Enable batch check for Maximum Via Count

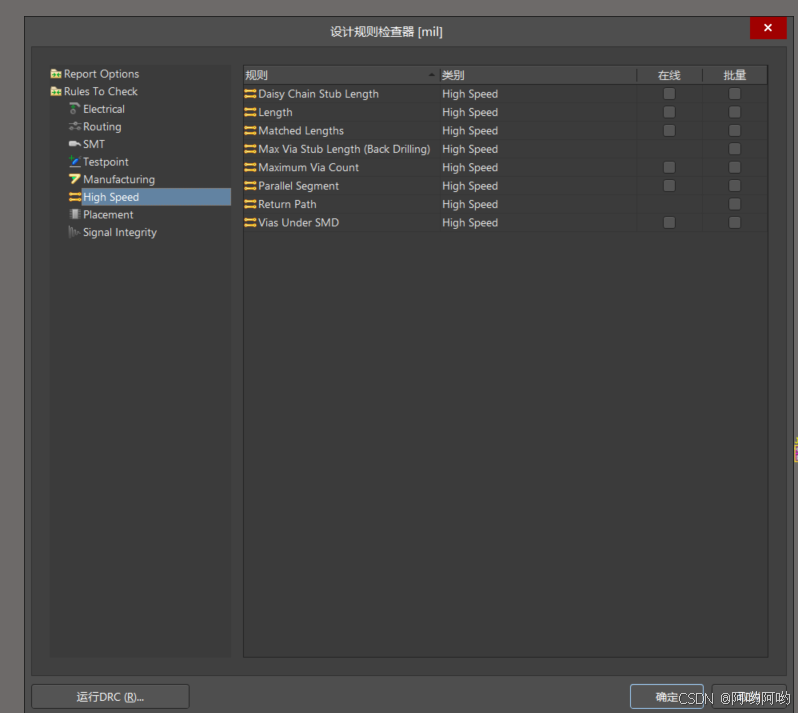pyautogui.click(x=734, y=167)
